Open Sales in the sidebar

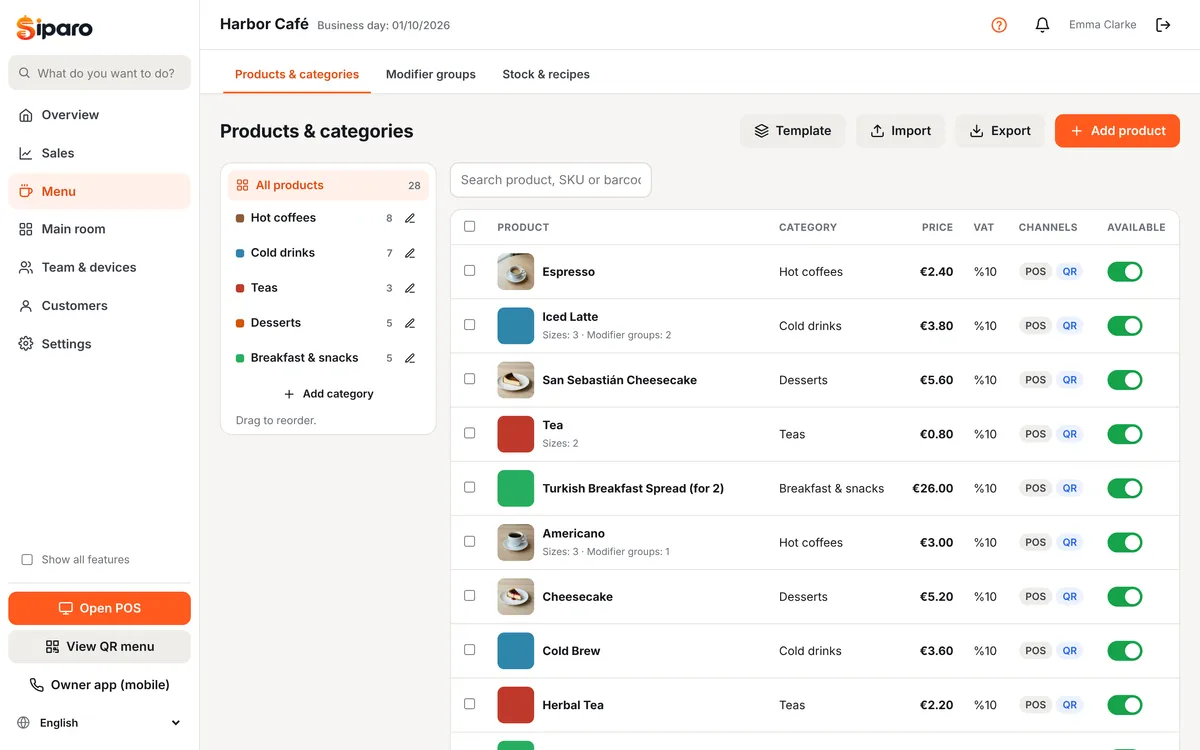(99, 153)
